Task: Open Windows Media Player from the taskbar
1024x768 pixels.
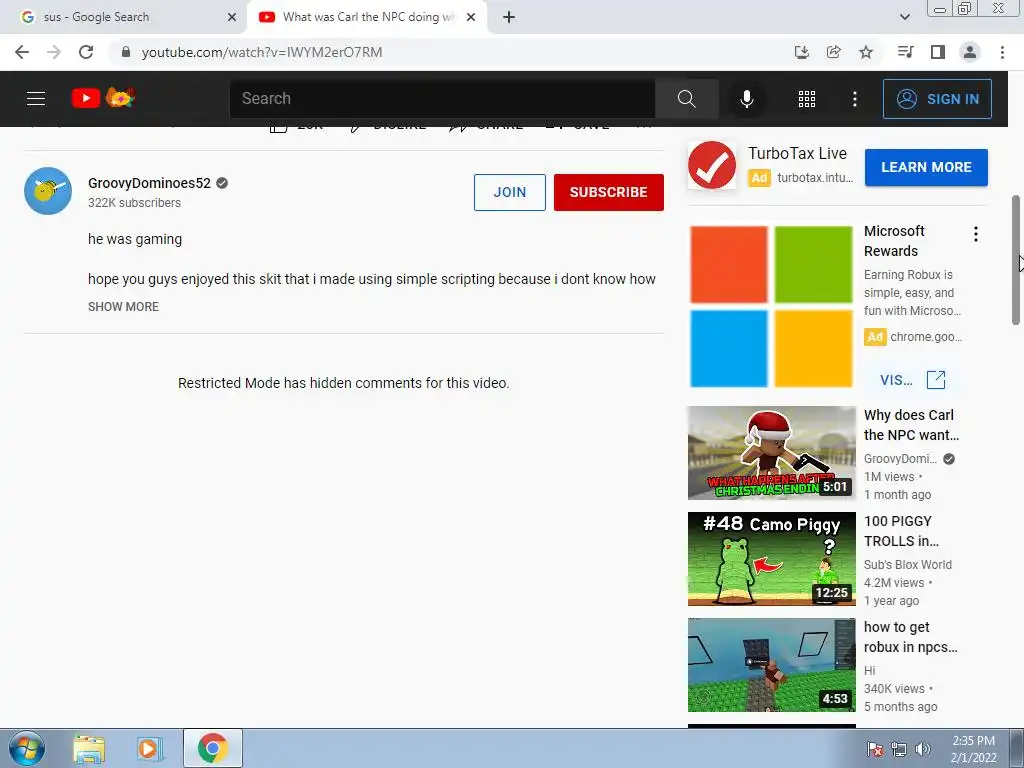Action: click(x=149, y=749)
